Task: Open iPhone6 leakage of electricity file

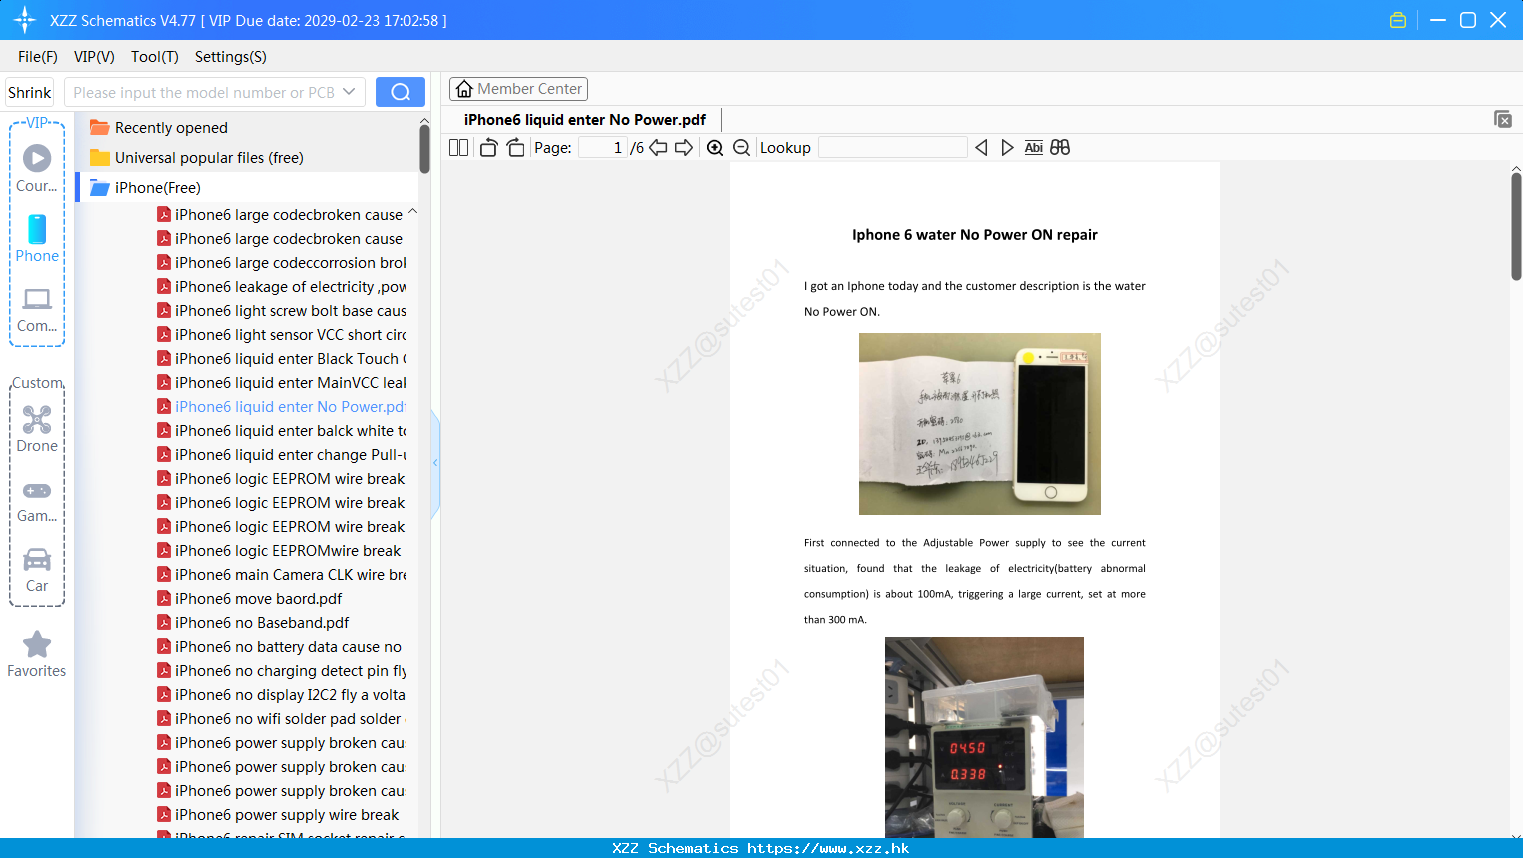Action: click(x=282, y=287)
